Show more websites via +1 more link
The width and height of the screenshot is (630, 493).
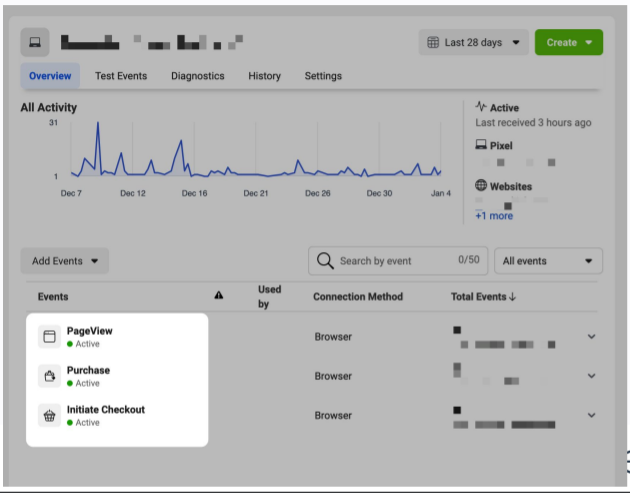click(x=494, y=216)
